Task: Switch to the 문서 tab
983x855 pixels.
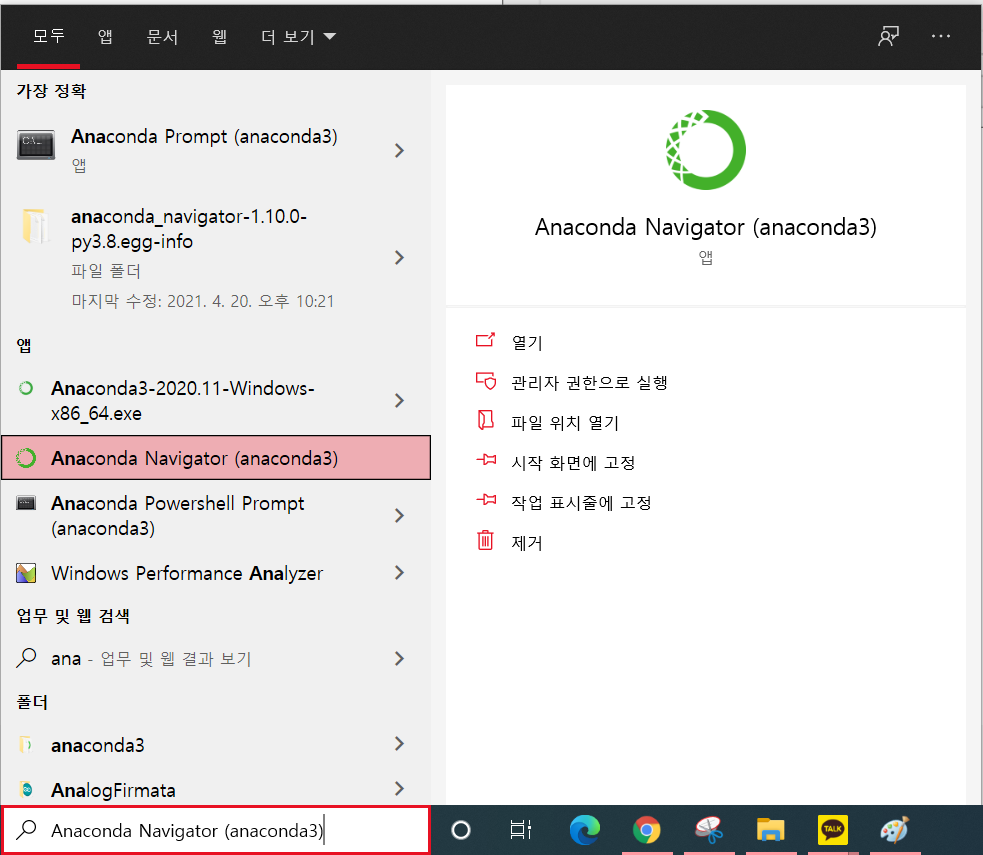Action: pos(162,36)
